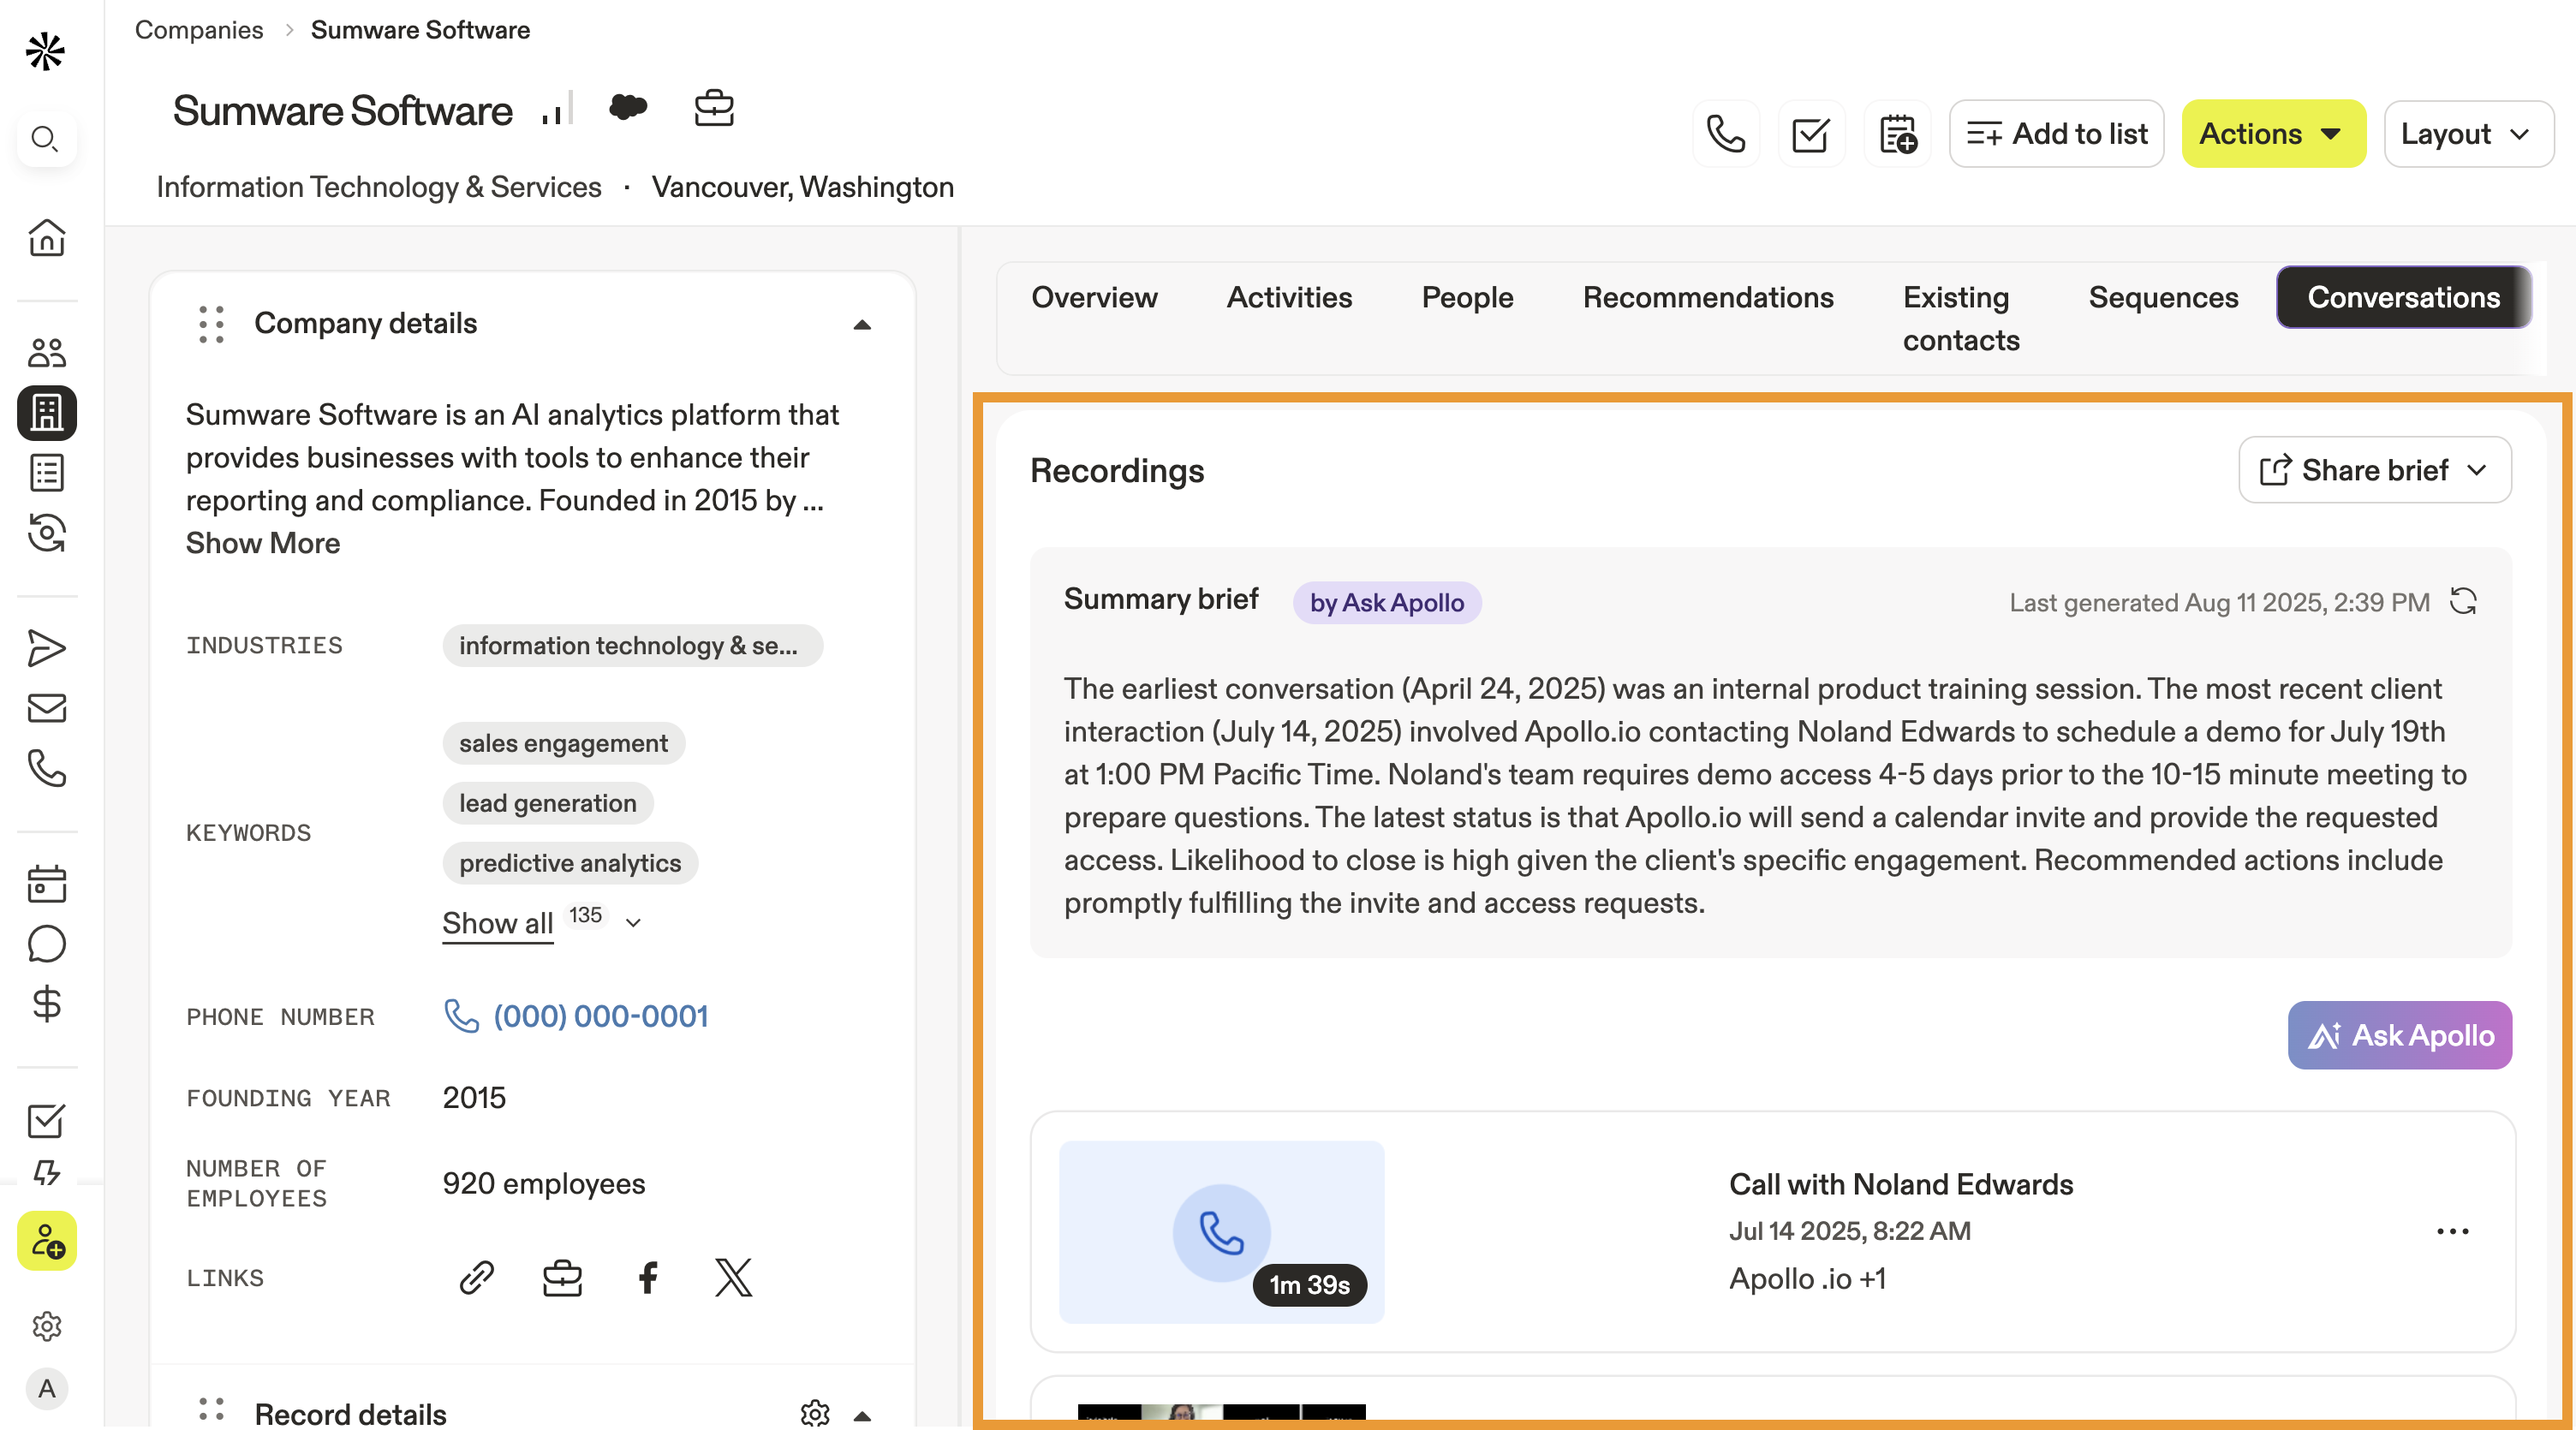This screenshot has height=1430, width=2576.
Task: Open the three-dot menu on the Noland Edwards call
Action: point(2452,1231)
